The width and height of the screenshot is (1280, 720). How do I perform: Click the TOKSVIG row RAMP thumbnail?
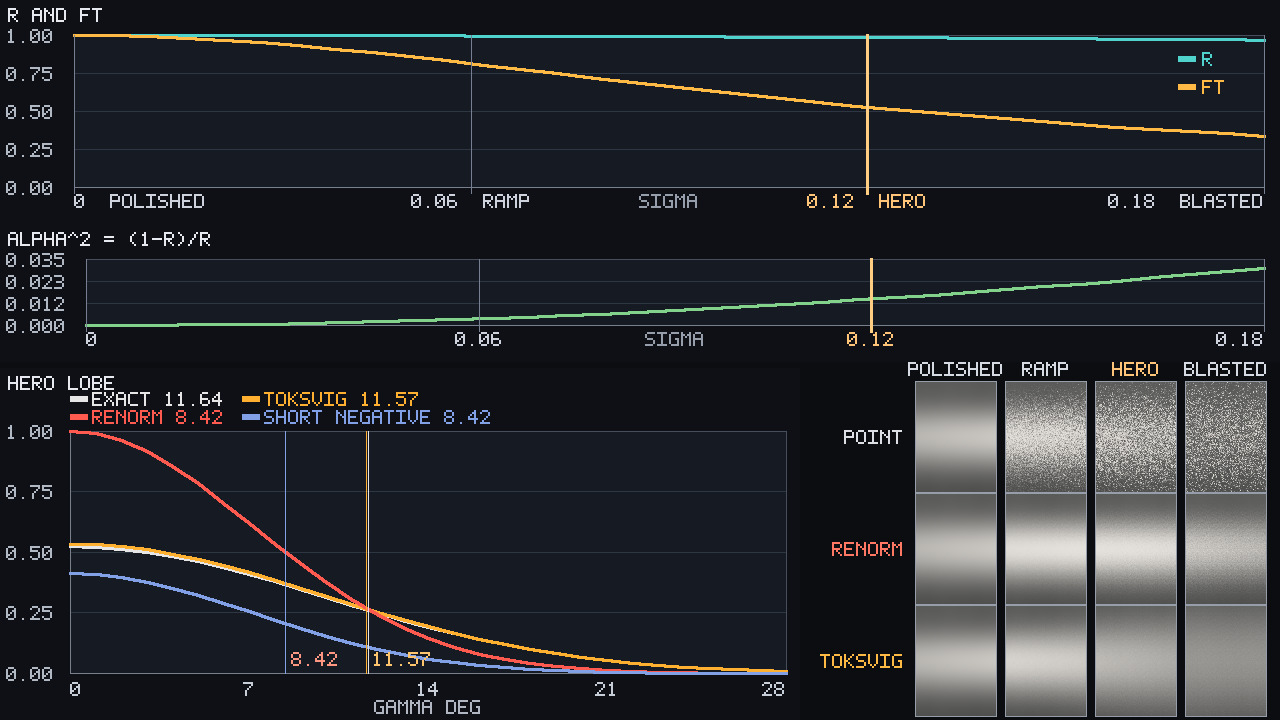[x=1046, y=661]
